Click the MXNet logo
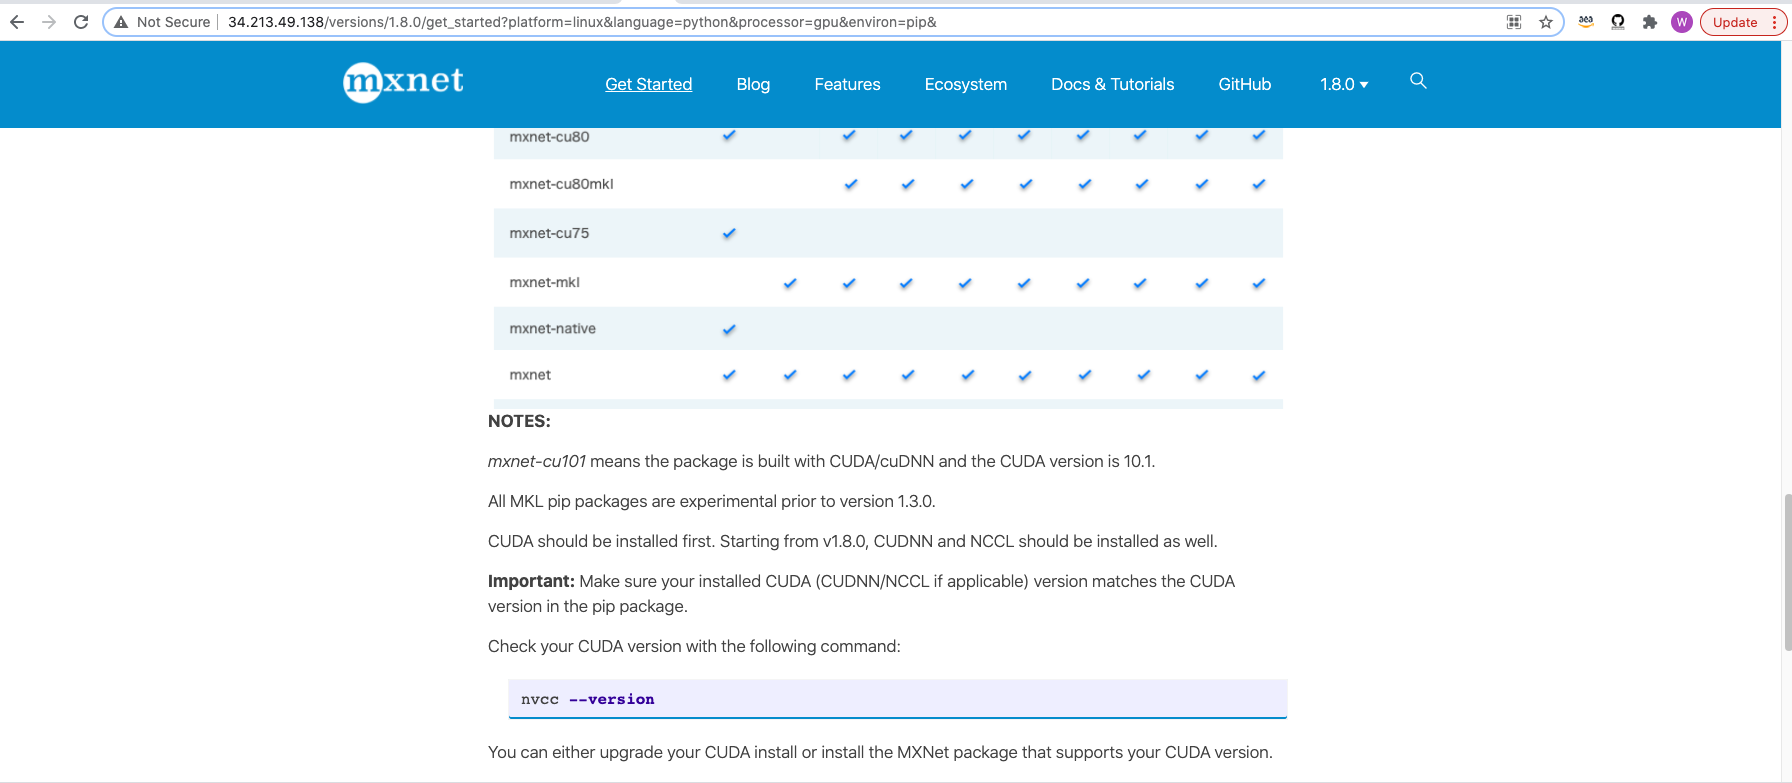Viewport: 1792px width, 783px height. 403,82
